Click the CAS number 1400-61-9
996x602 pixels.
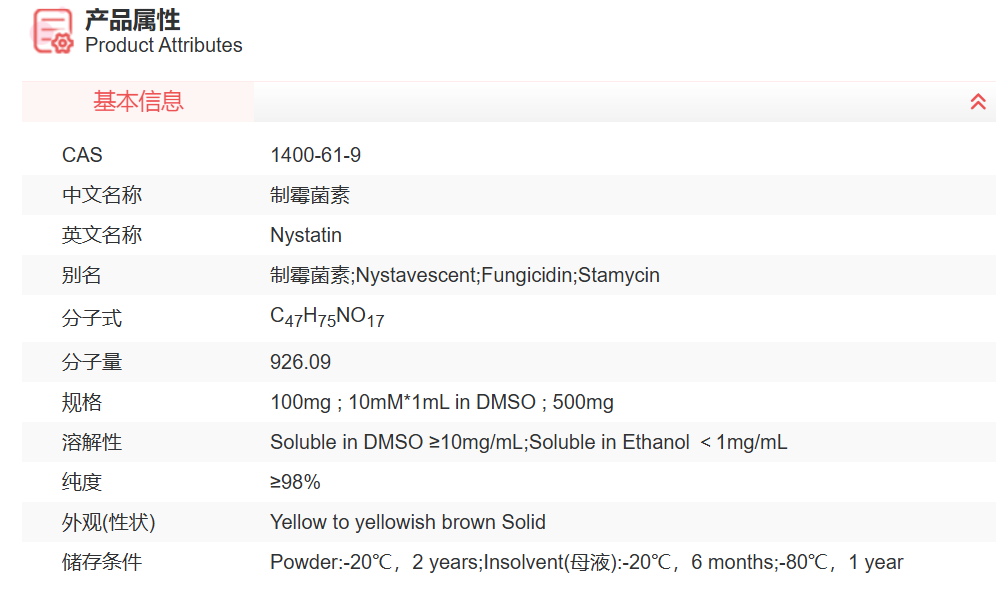click(315, 155)
